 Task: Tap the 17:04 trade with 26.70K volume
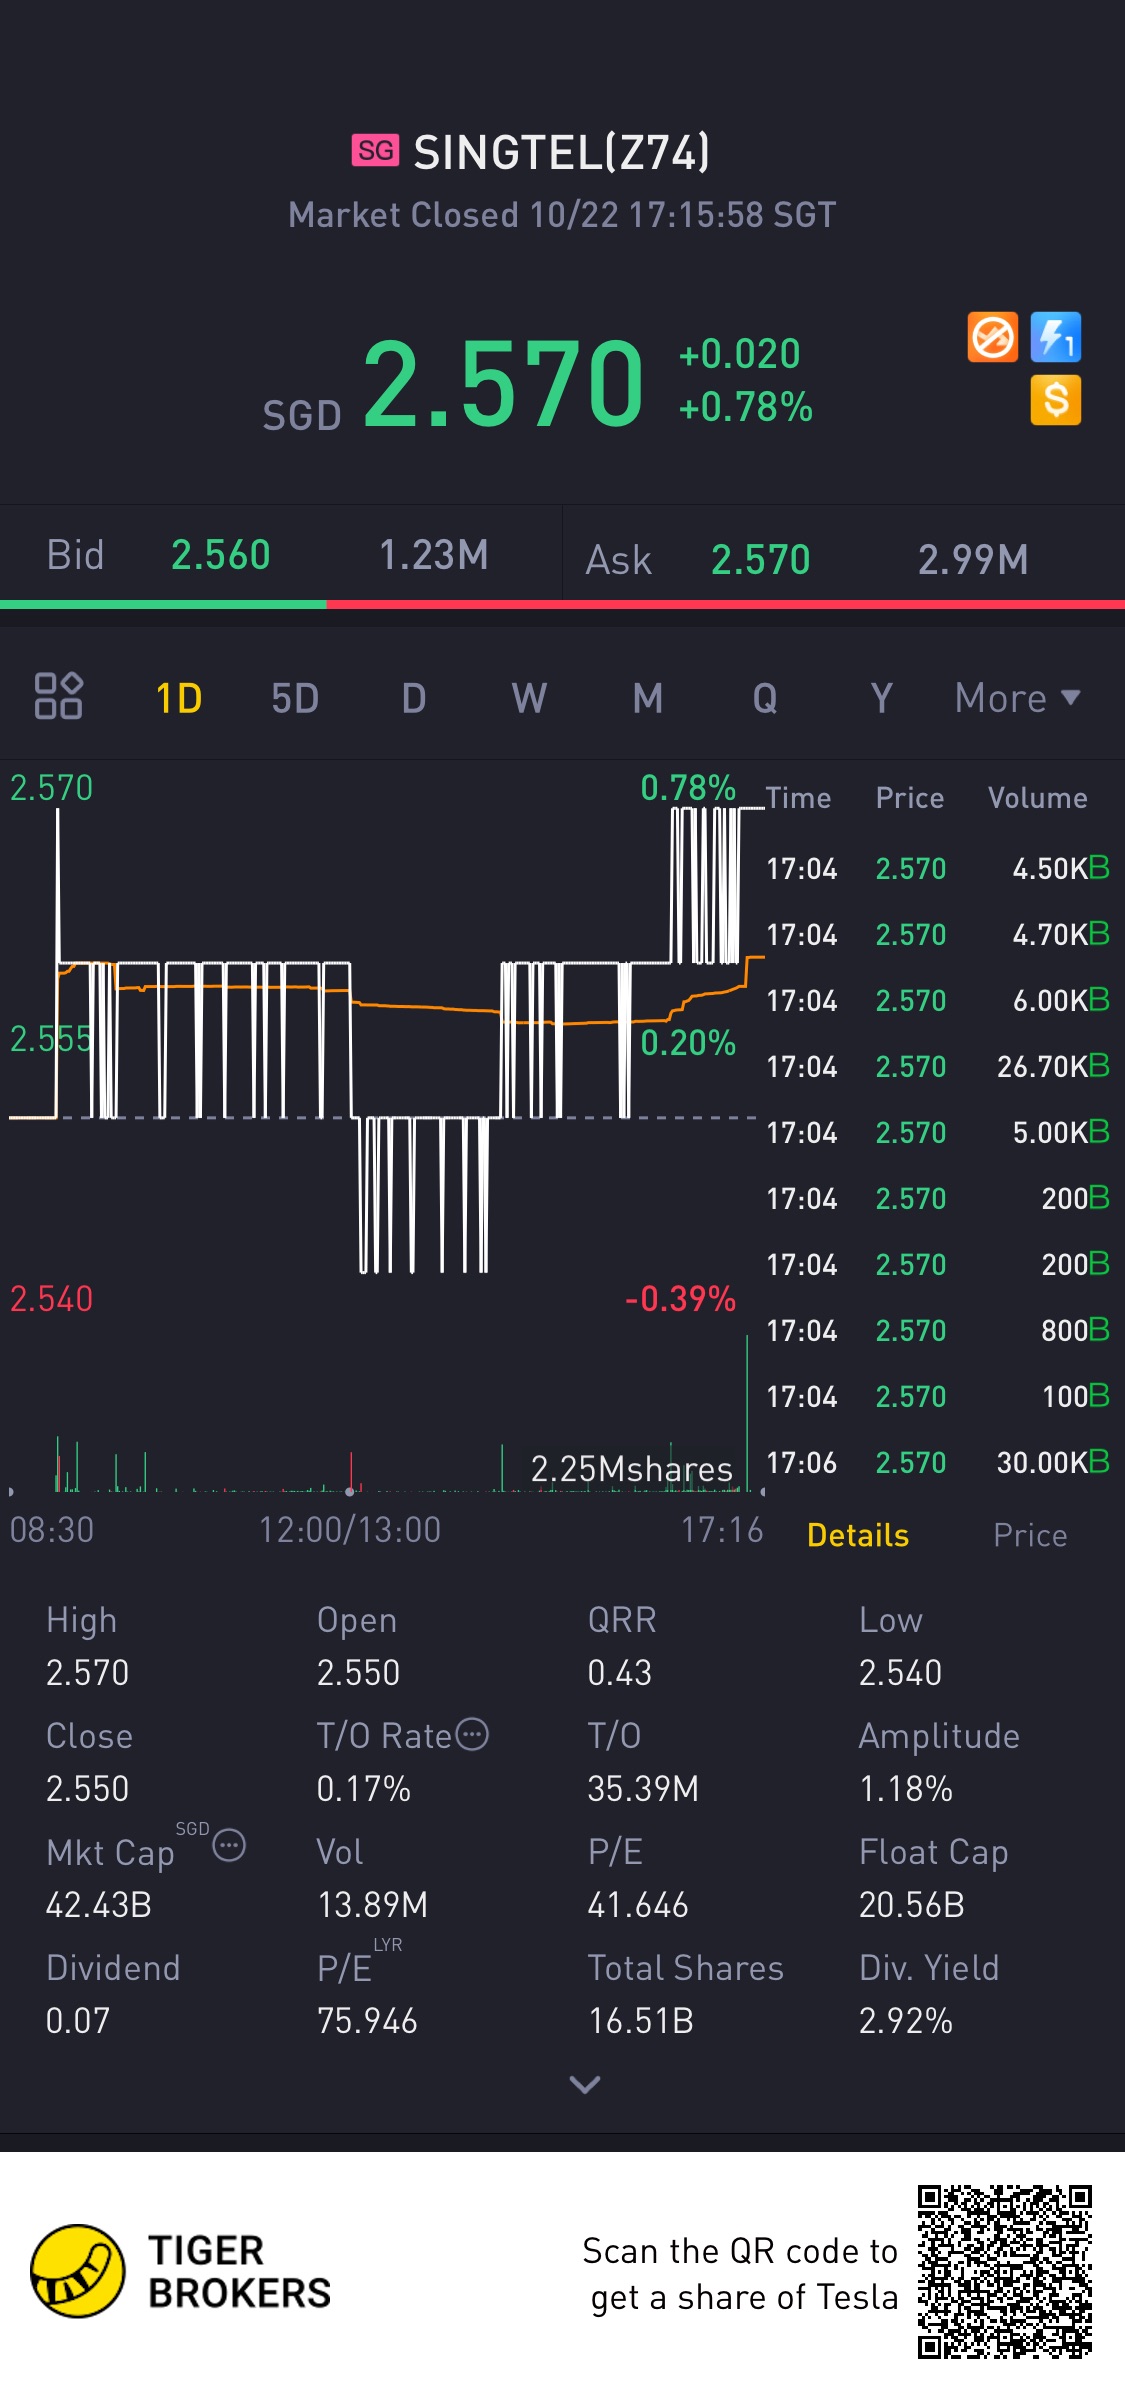[938, 1066]
